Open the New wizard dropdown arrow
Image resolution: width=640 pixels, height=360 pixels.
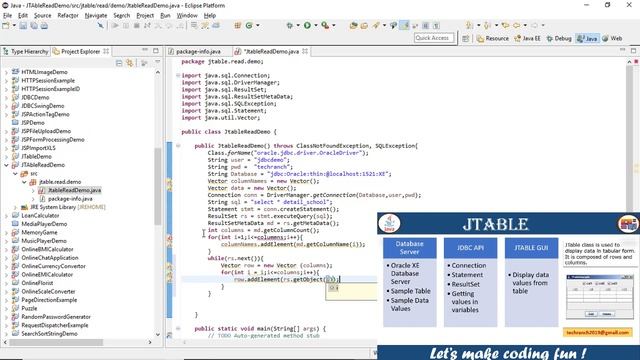(x=14, y=26)
